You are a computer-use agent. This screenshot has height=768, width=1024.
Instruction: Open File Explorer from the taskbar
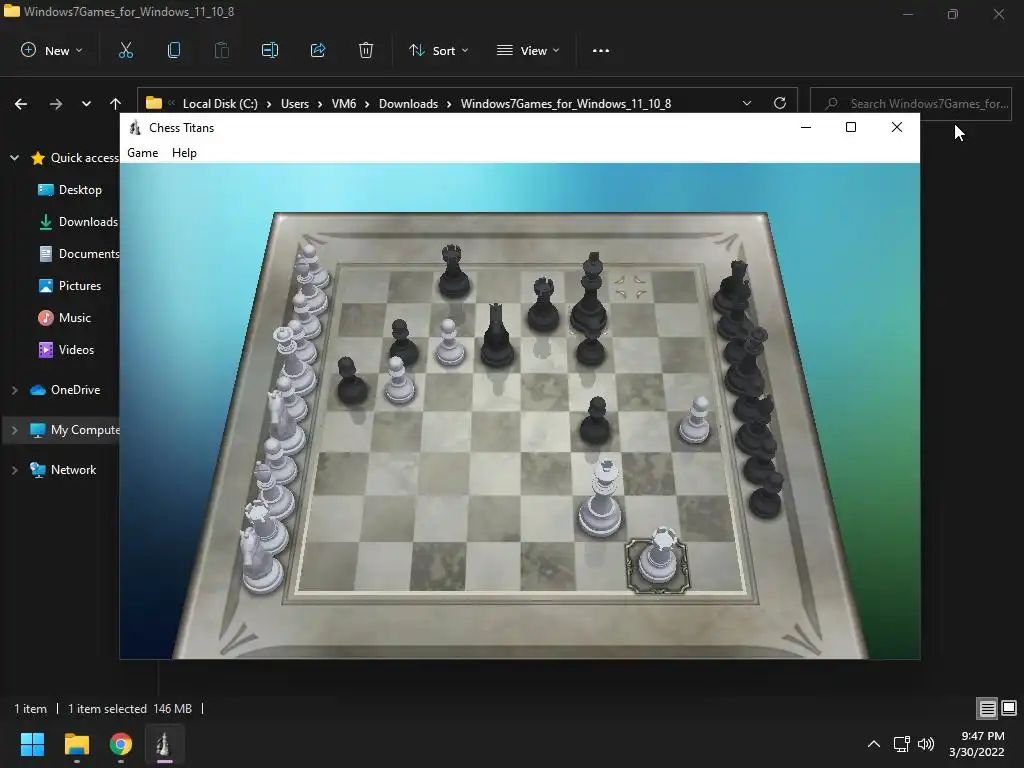pyautogui.click(x=76, y=744)
